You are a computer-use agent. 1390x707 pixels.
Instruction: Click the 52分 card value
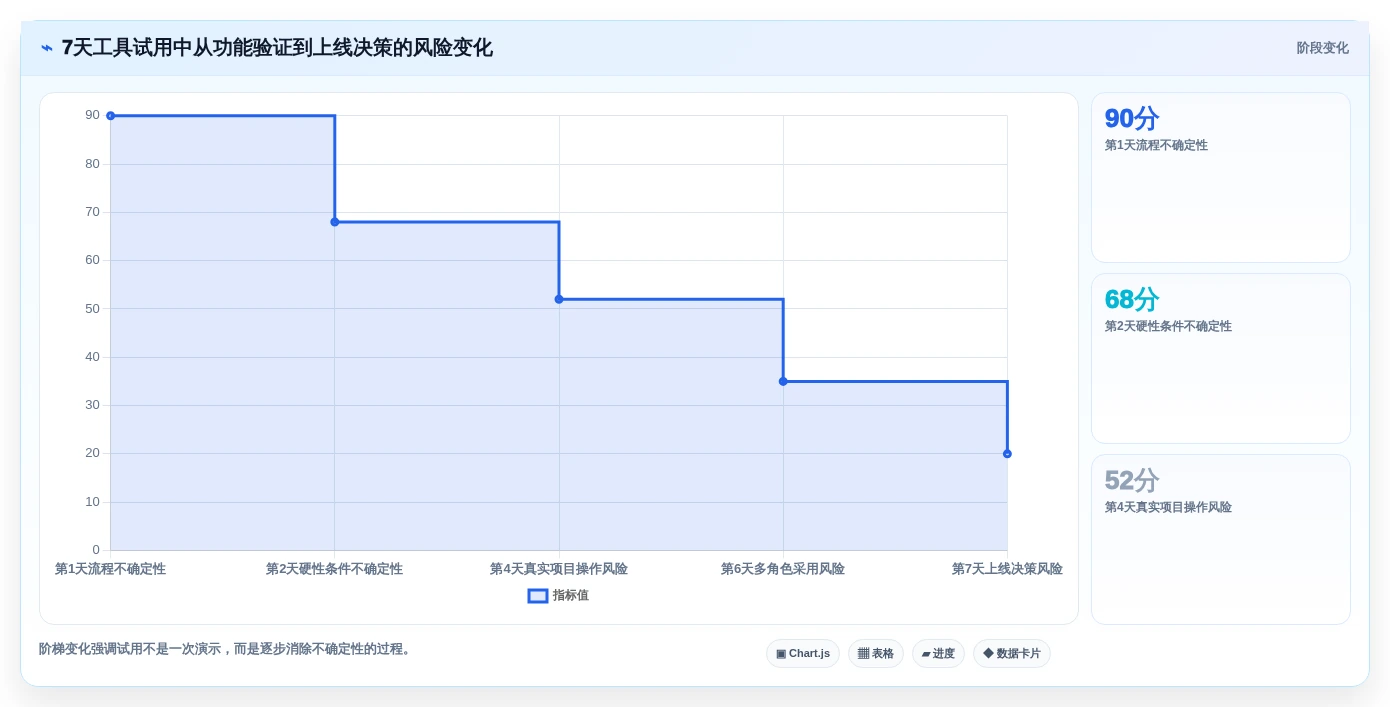pos(1131,481)
